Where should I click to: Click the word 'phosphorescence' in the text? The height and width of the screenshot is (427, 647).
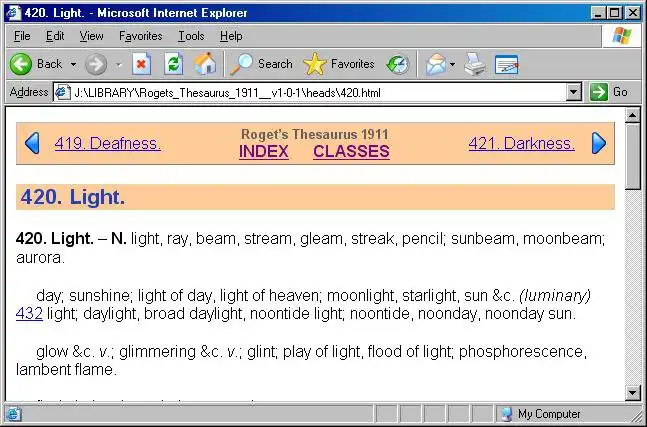[521, 352]
